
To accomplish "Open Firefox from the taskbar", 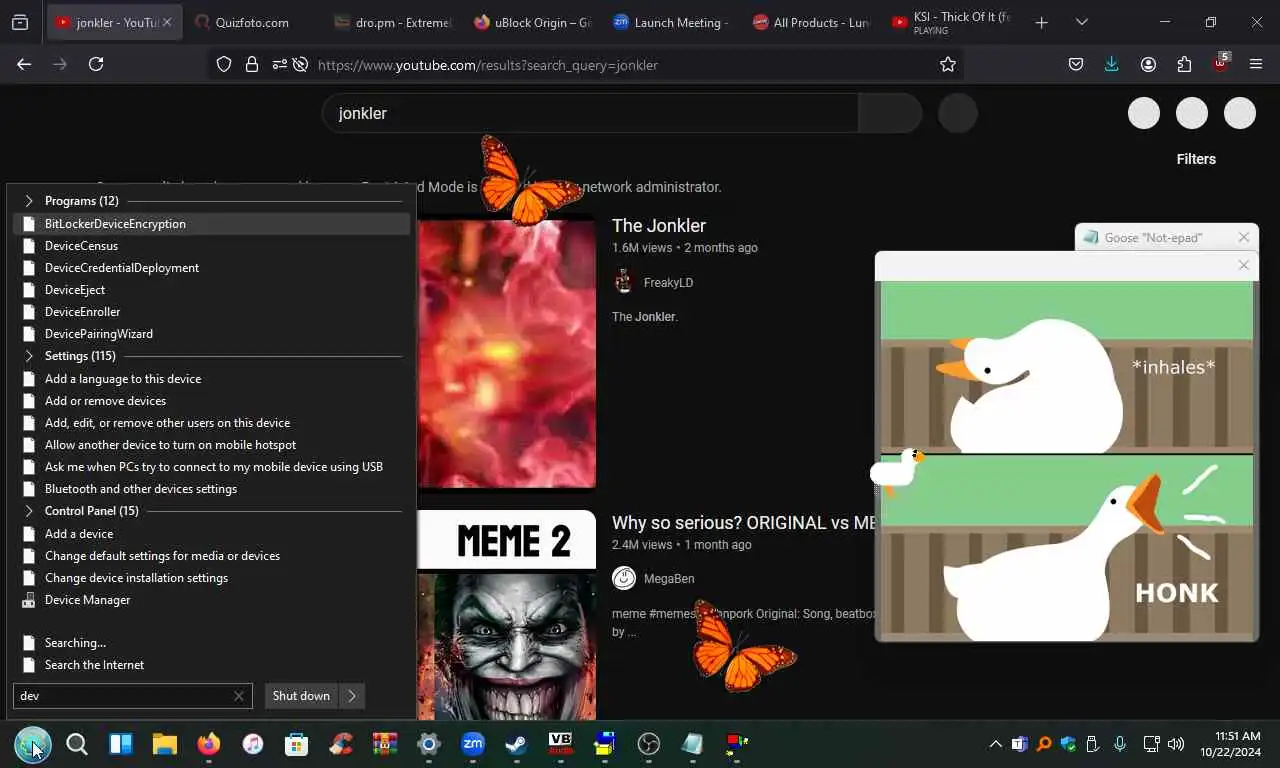I will pos(209,744).
